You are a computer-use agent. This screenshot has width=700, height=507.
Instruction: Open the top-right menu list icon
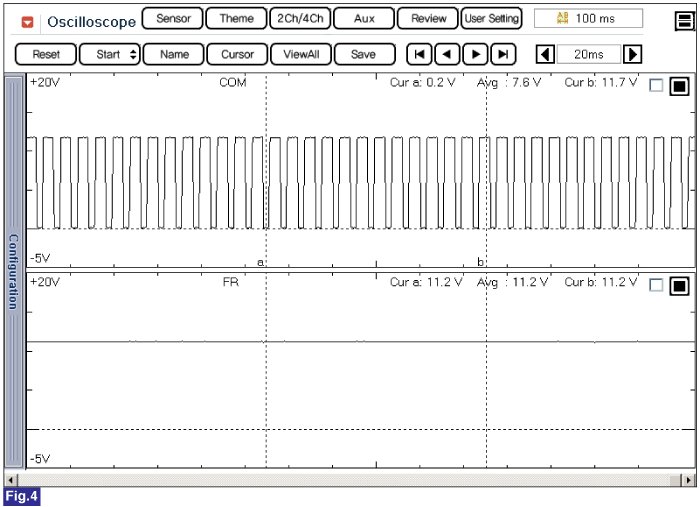pyautogui.click(x=684, y=21)
